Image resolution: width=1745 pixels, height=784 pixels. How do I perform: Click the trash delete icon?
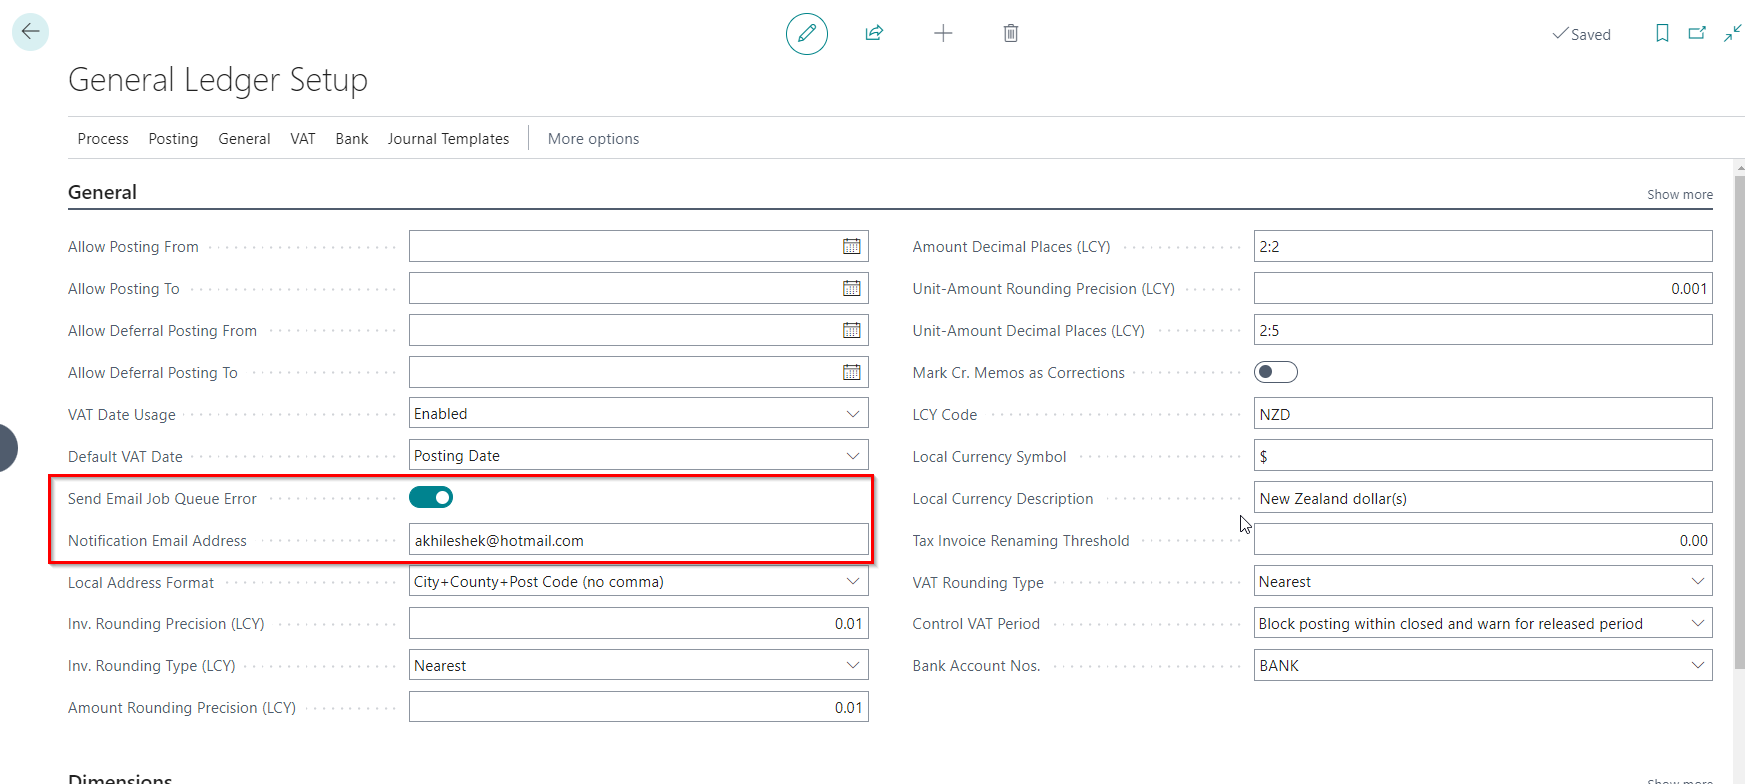pyautogui.click(x=1010, y=34)
